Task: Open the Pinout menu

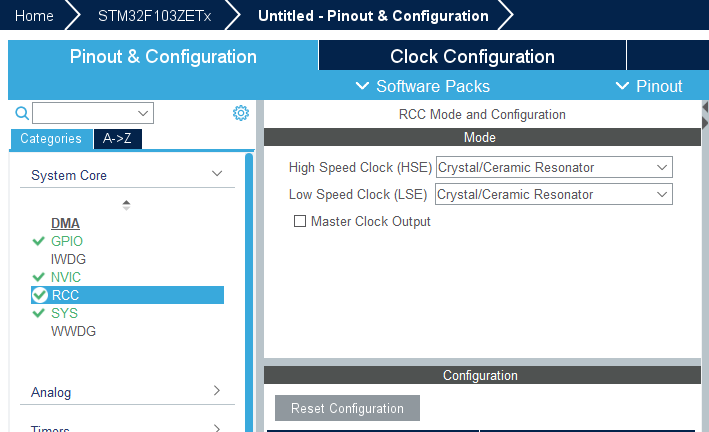Action: point(649,86)
